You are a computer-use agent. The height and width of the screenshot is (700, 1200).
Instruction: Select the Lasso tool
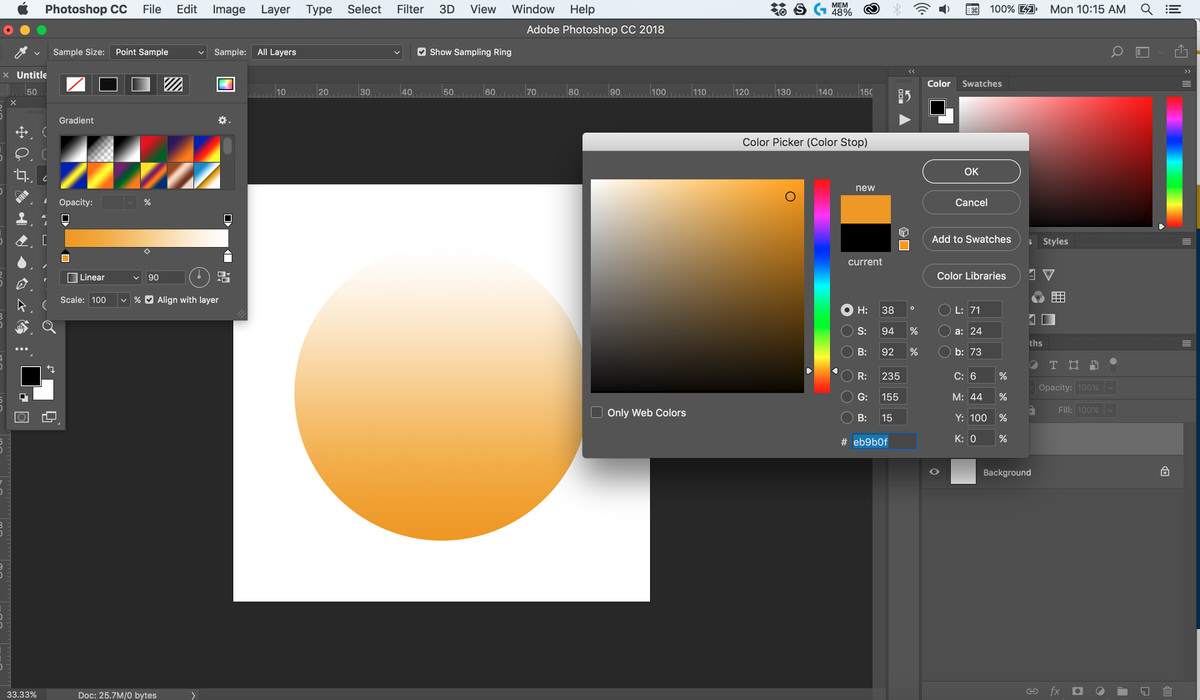click(22, 154)
